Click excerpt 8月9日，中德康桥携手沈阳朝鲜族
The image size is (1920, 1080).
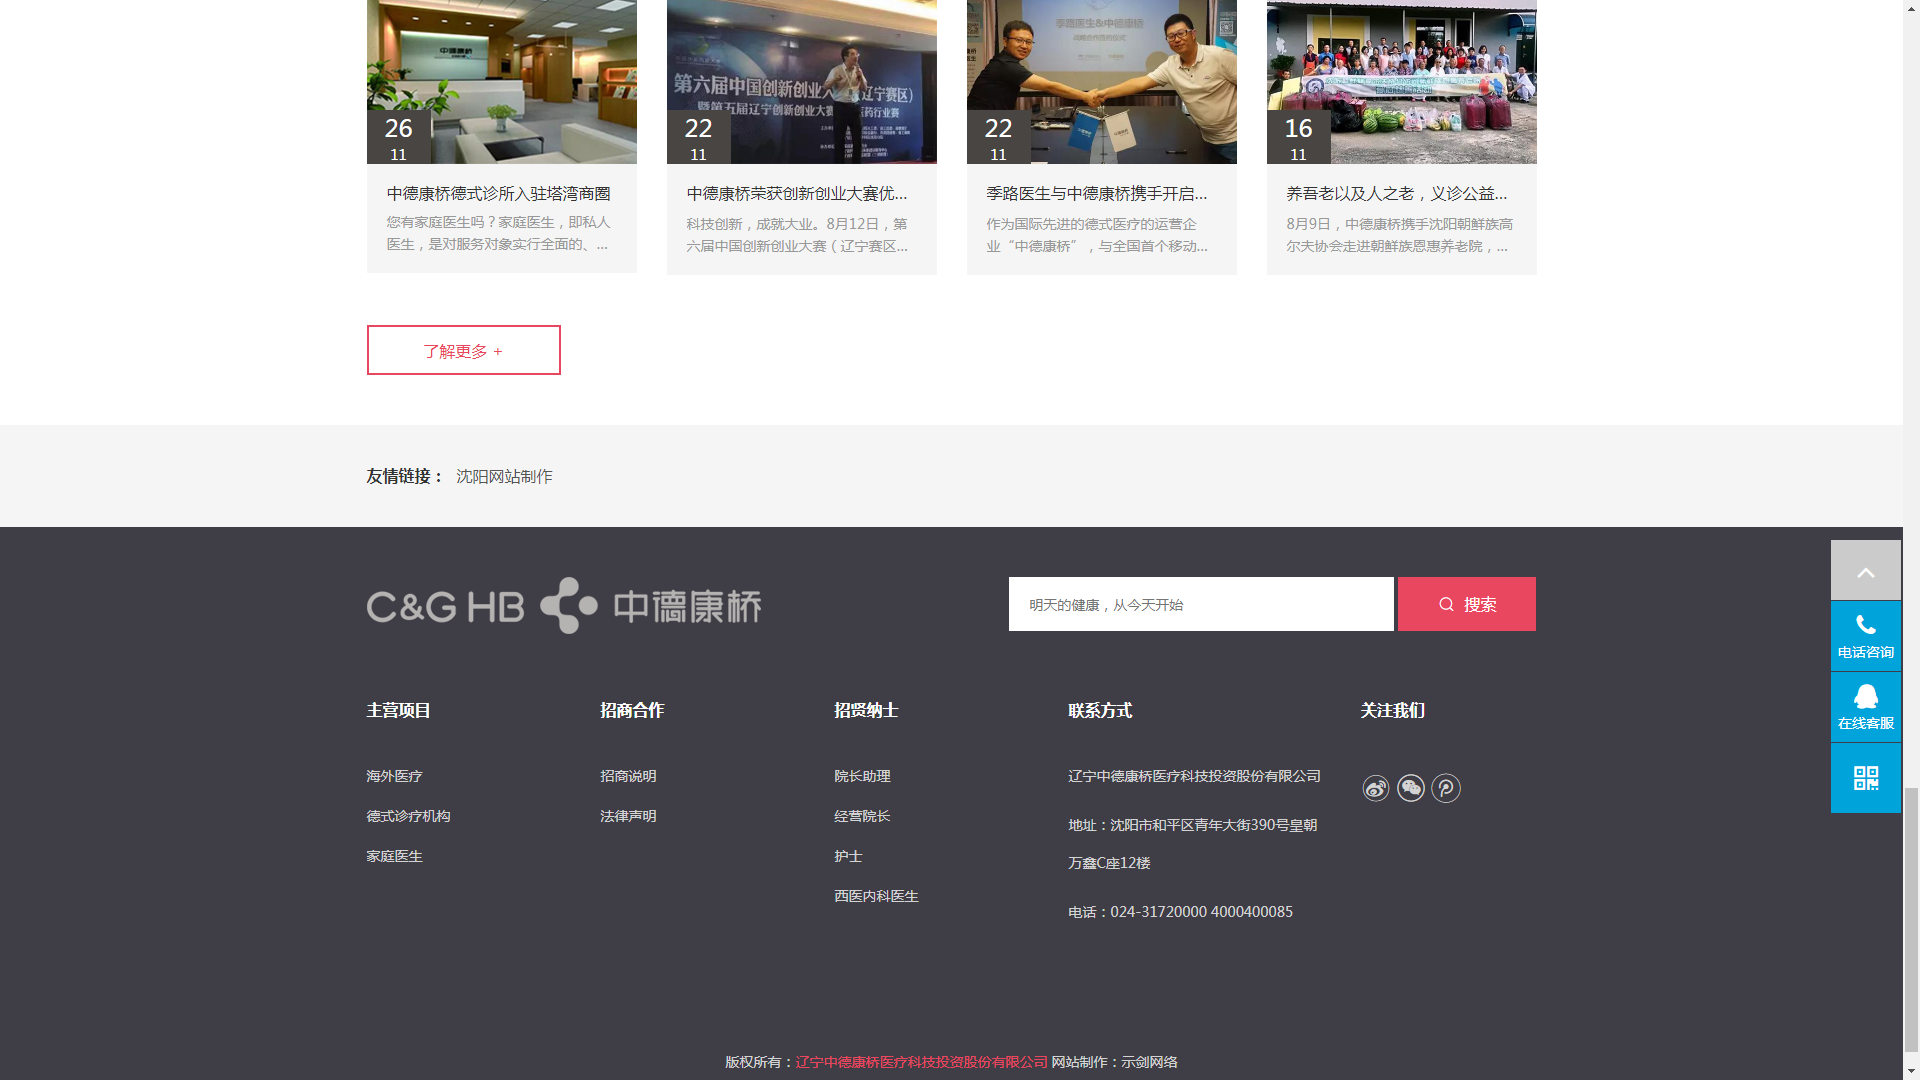pos(1400,235)
